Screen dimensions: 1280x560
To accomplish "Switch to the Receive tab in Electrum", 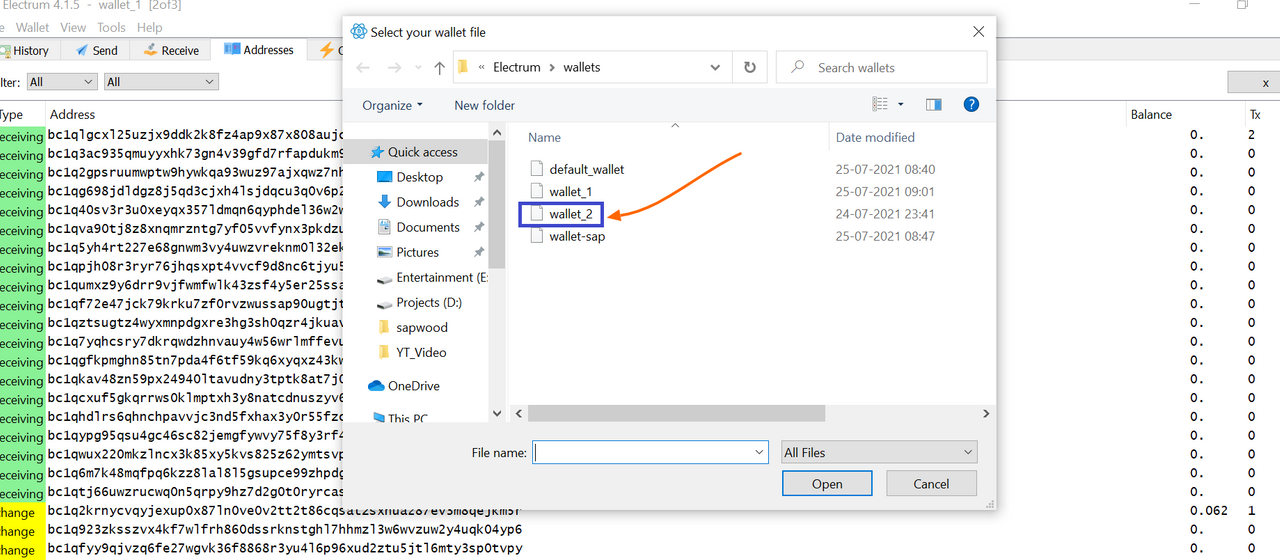I will point(171,50).
